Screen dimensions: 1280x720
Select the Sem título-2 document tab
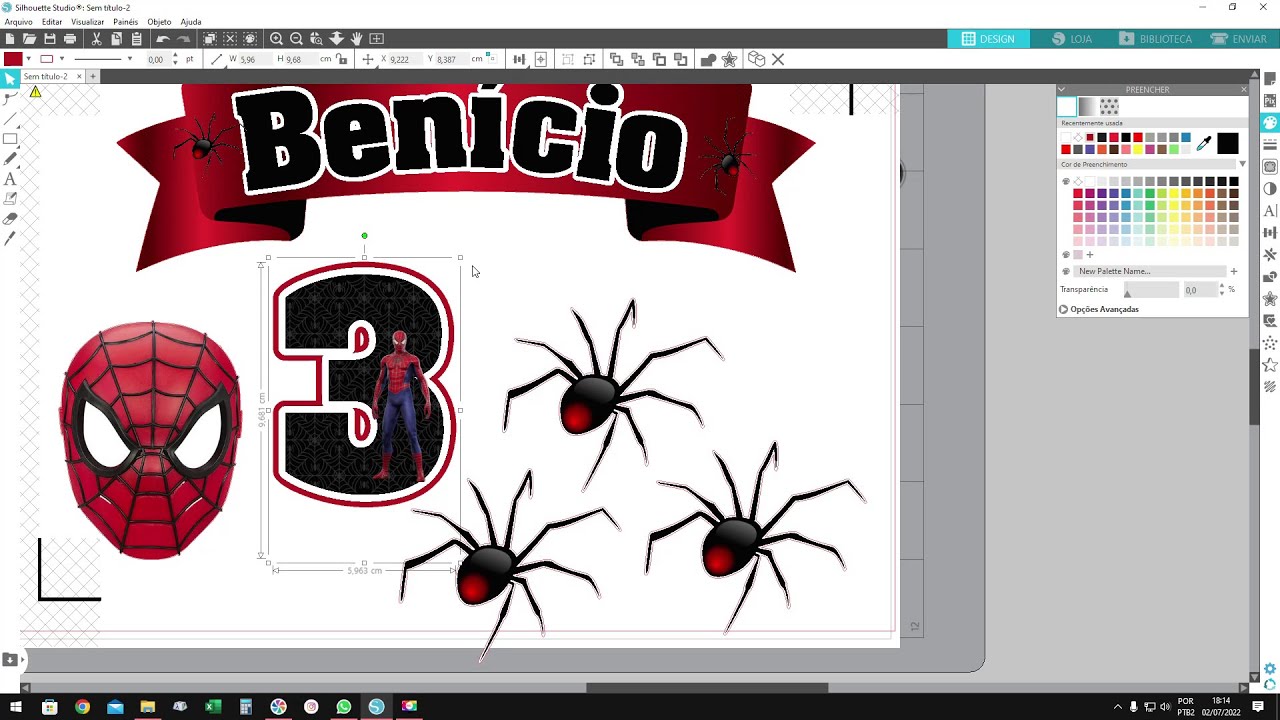tap(46, 76)
